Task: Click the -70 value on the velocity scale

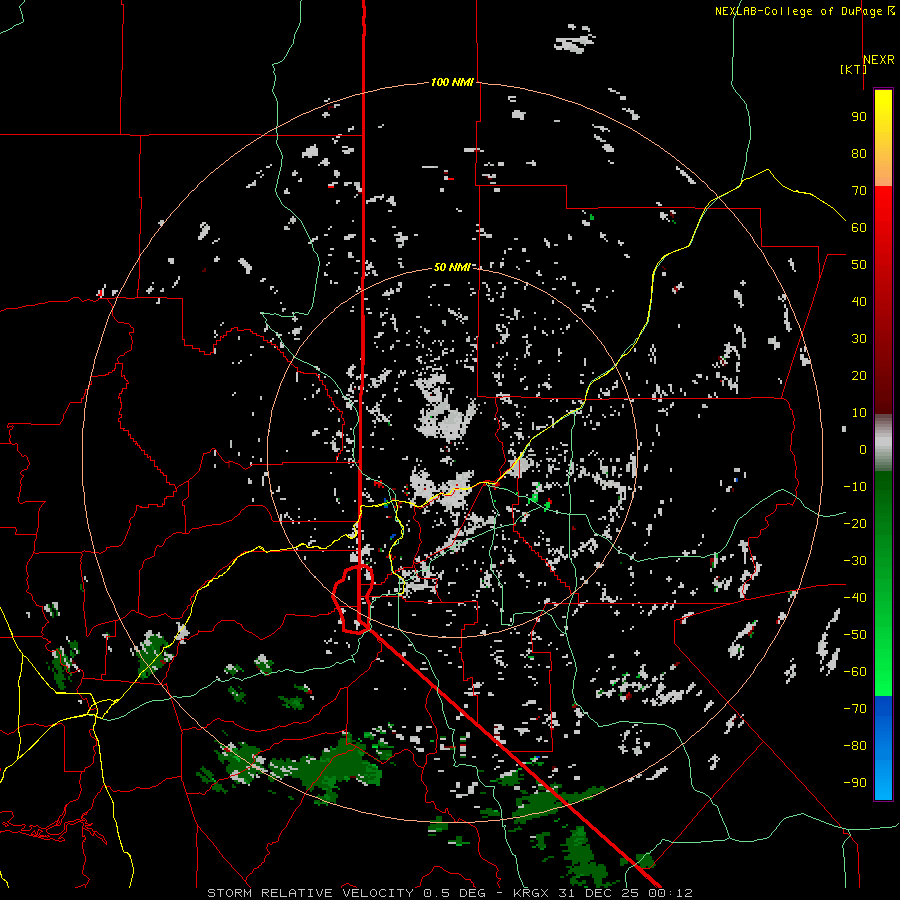Action: (855, 709)
